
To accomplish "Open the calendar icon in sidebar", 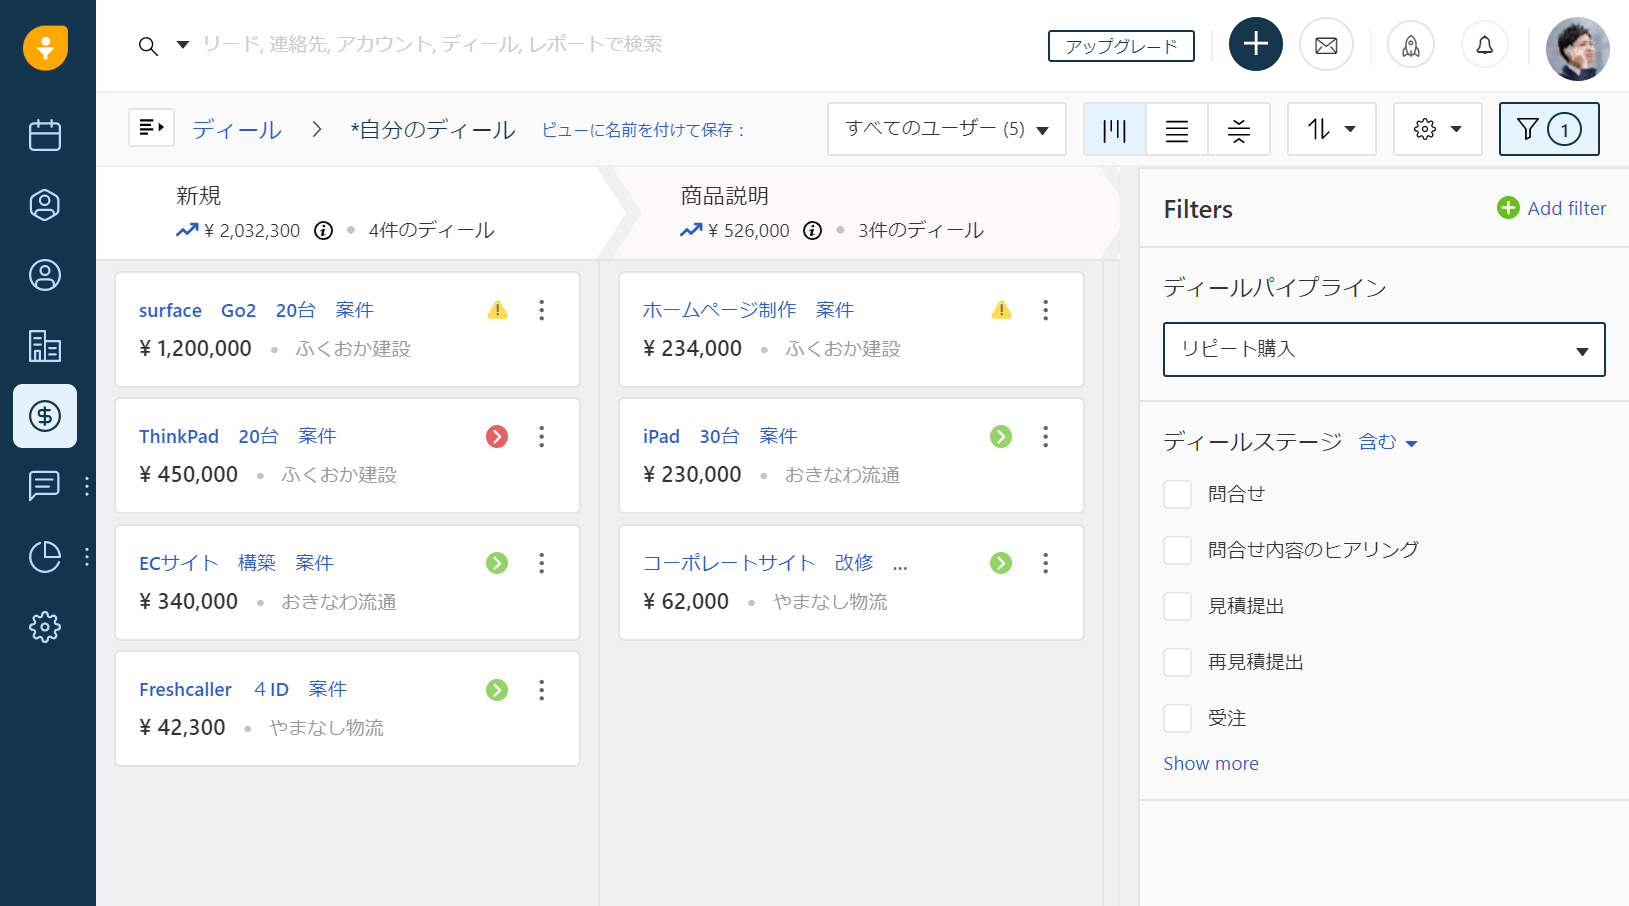I will pos(45,135).
